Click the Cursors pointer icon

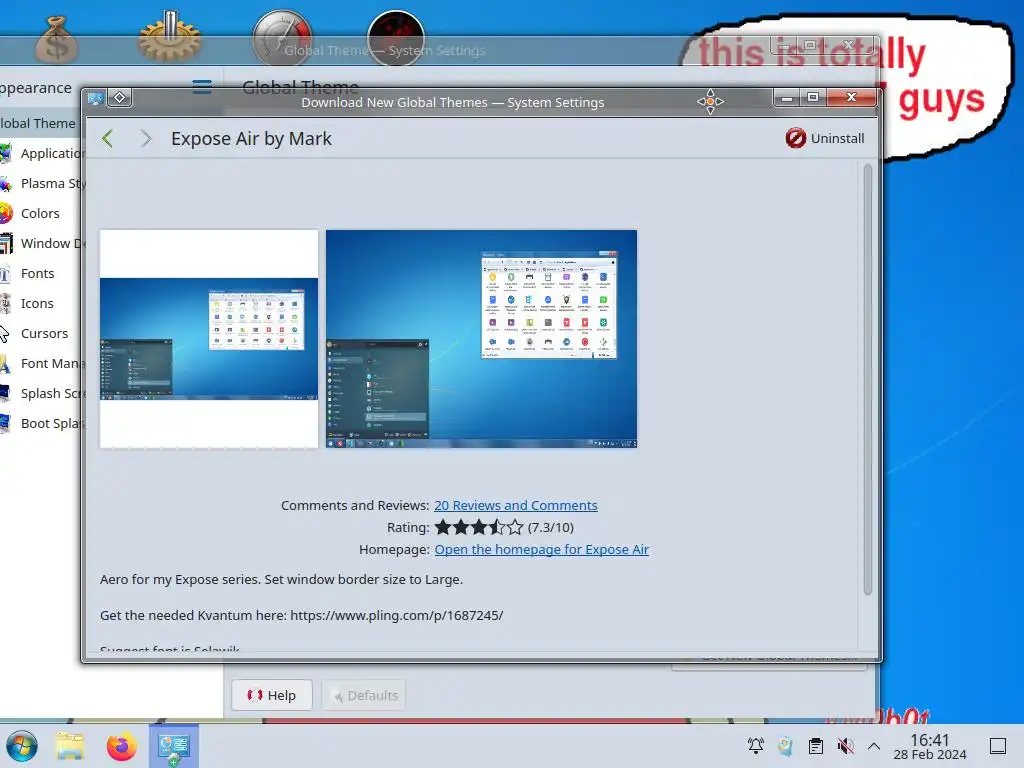coord(4,334)
